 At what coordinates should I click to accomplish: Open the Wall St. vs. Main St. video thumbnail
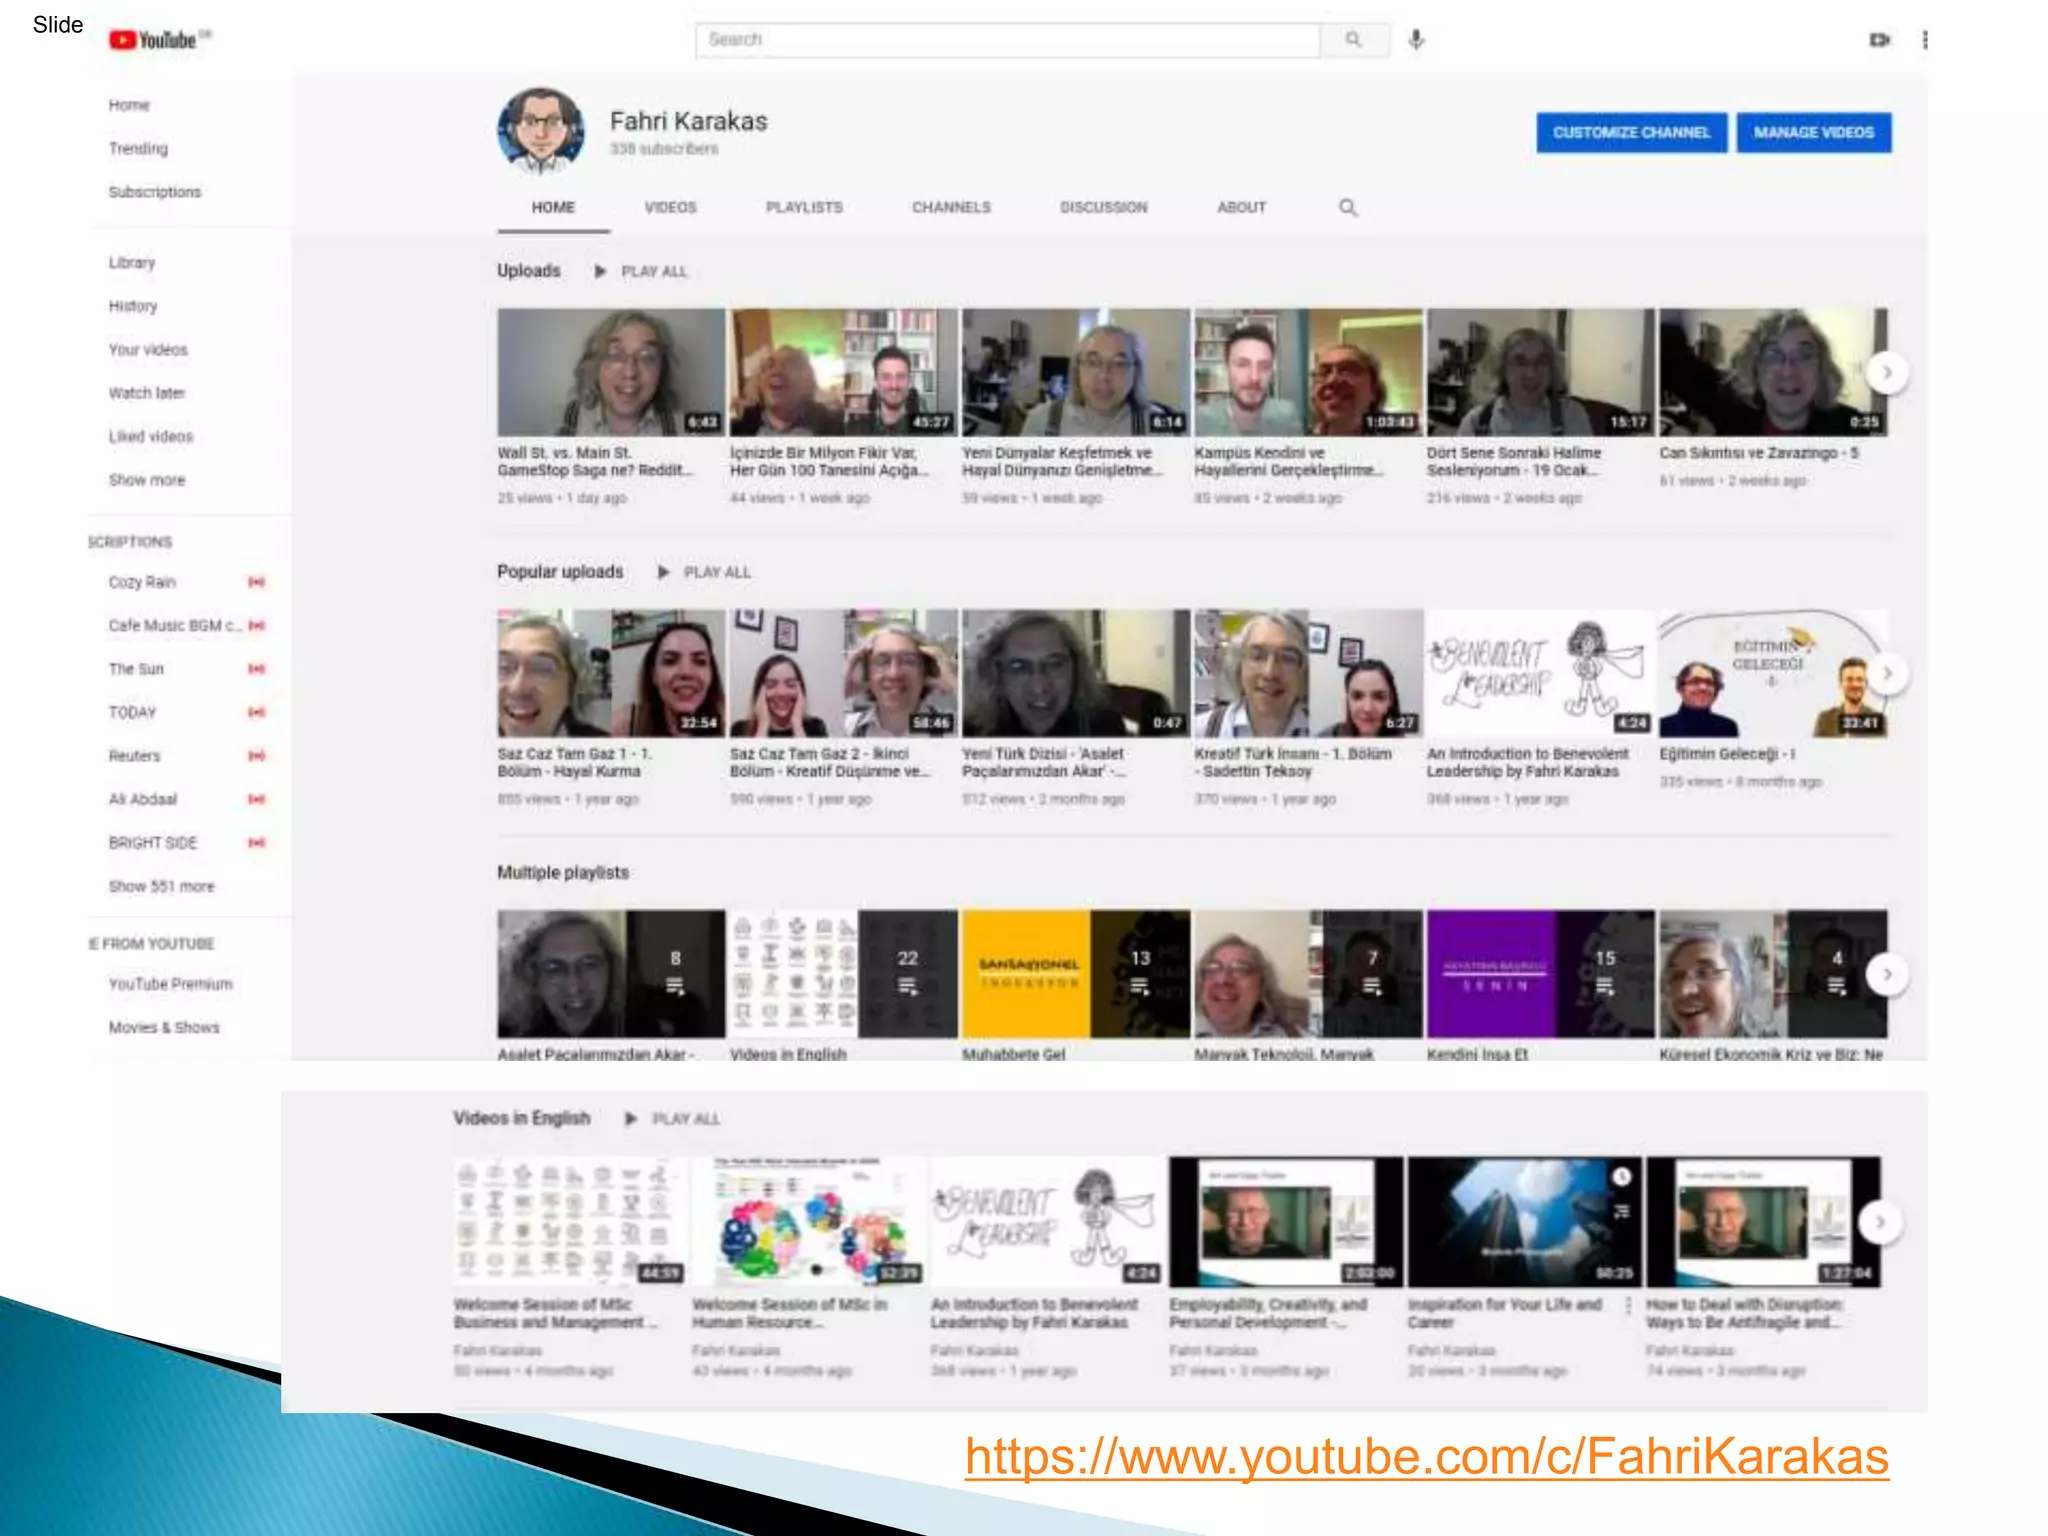pyautogui.click(x=611, y=372)
